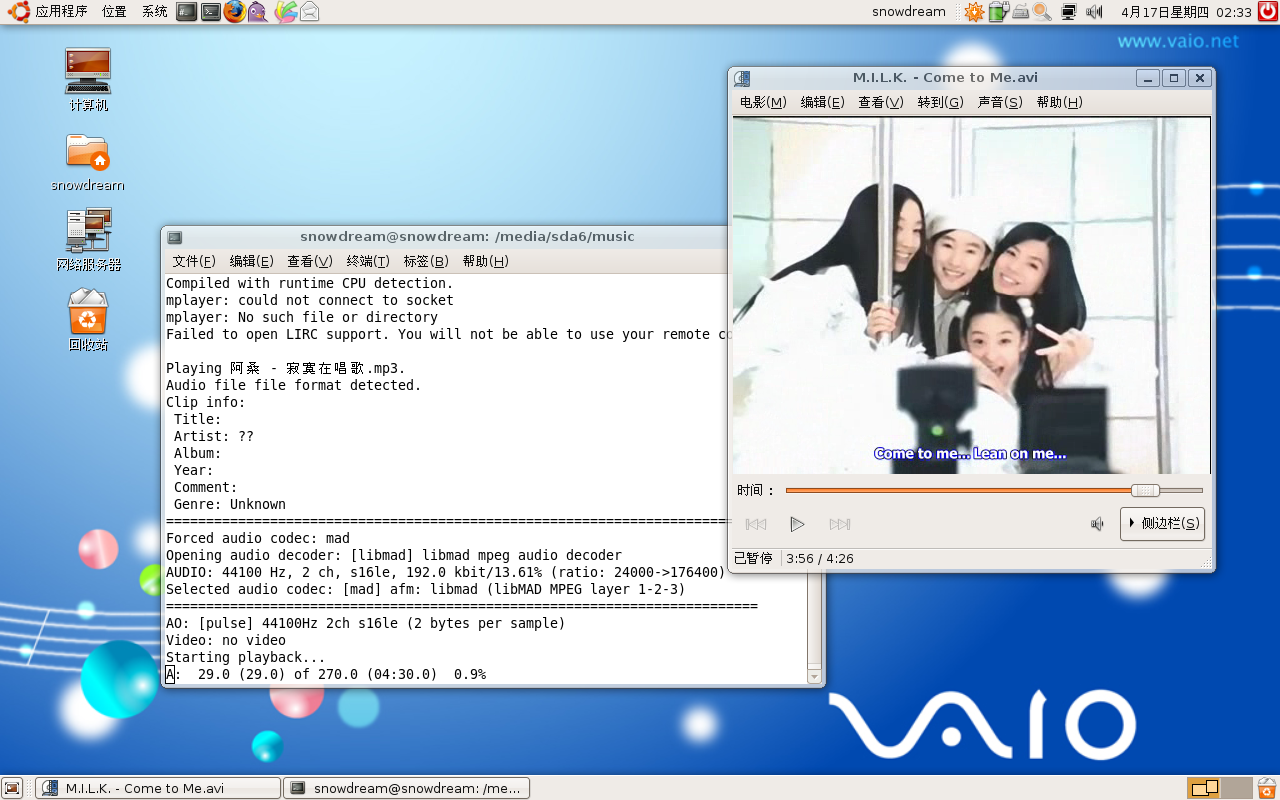Open the 计算机 computer desktop icon
Screen dimensions: 1280x800
pyautogui.click(x=88, y=80)
